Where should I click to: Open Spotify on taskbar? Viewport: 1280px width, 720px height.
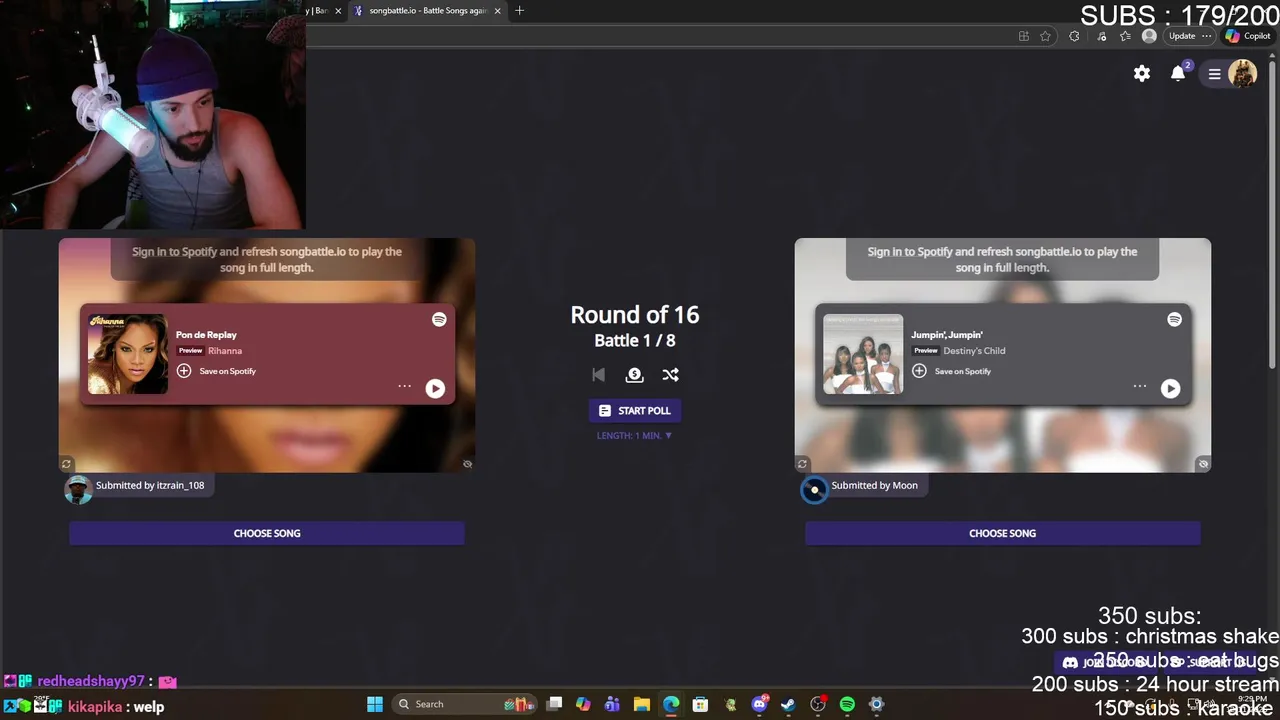click(x=847, y=704)
